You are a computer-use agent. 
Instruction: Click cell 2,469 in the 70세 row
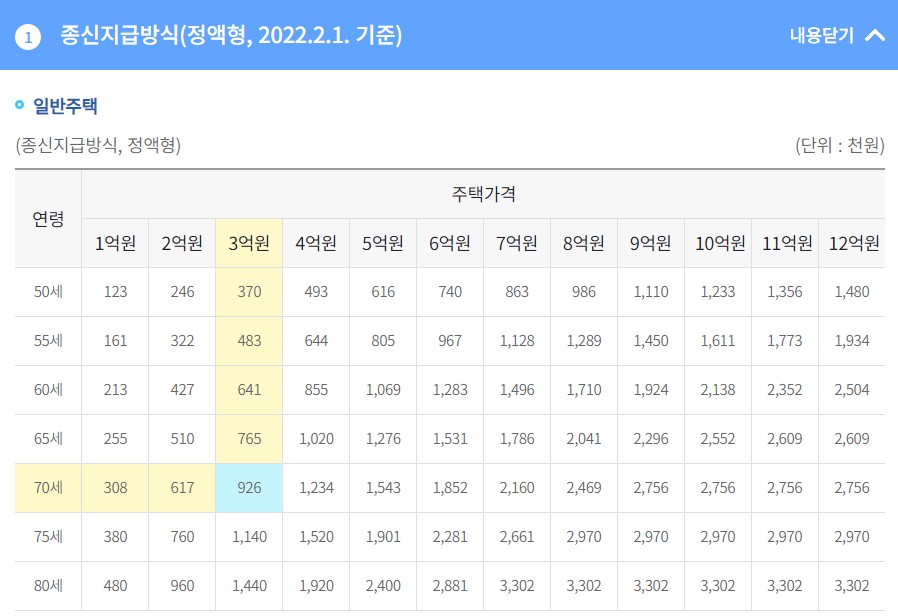pos(584,488)
